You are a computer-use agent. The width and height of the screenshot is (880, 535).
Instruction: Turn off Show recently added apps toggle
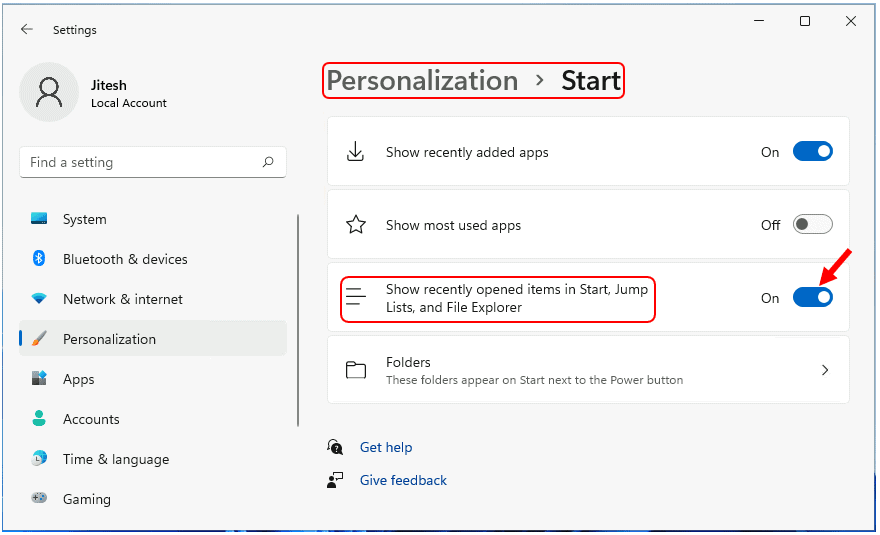812,152
